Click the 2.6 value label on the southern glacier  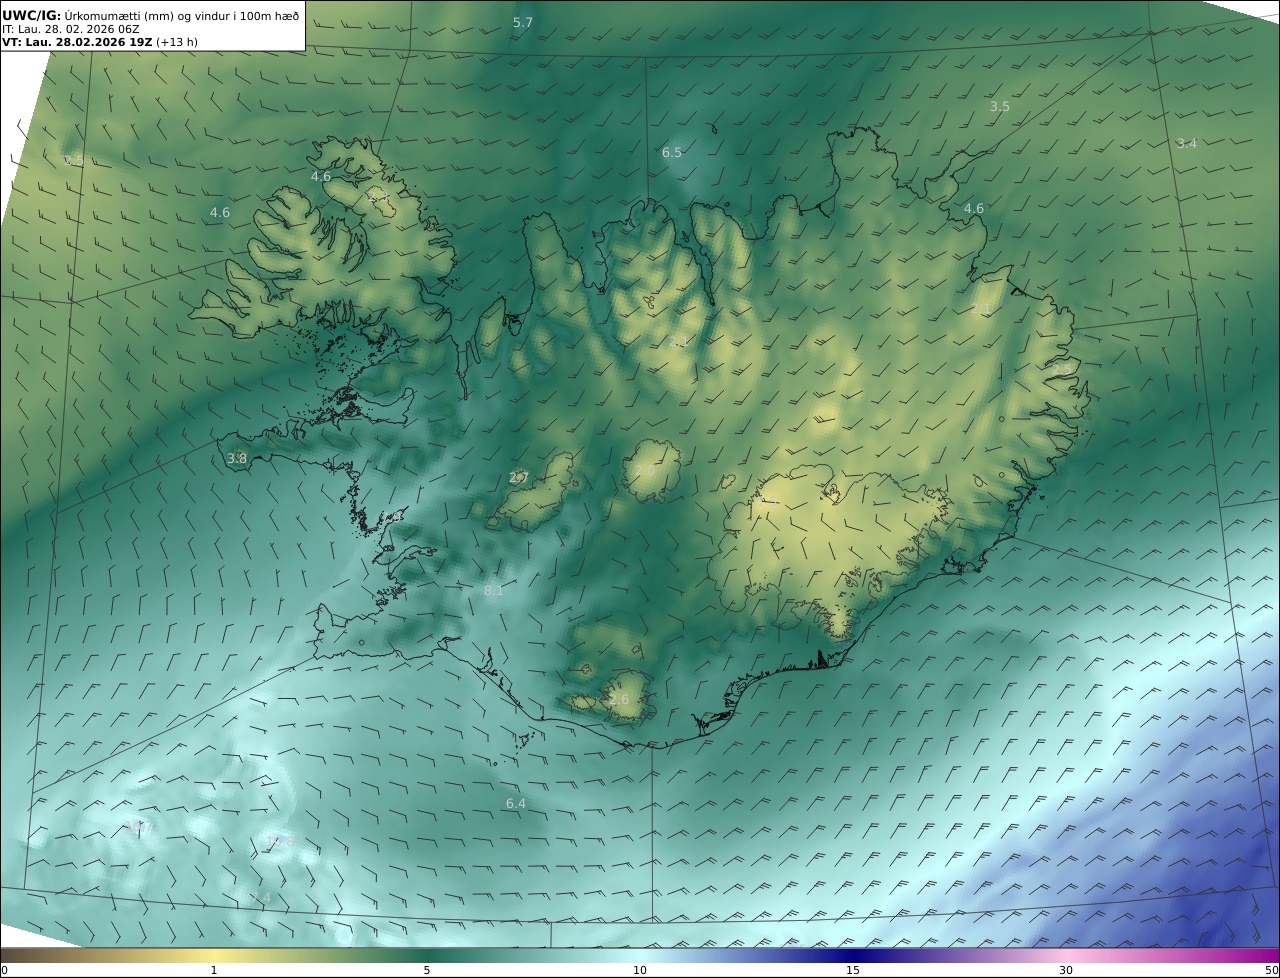coord(620,699)
